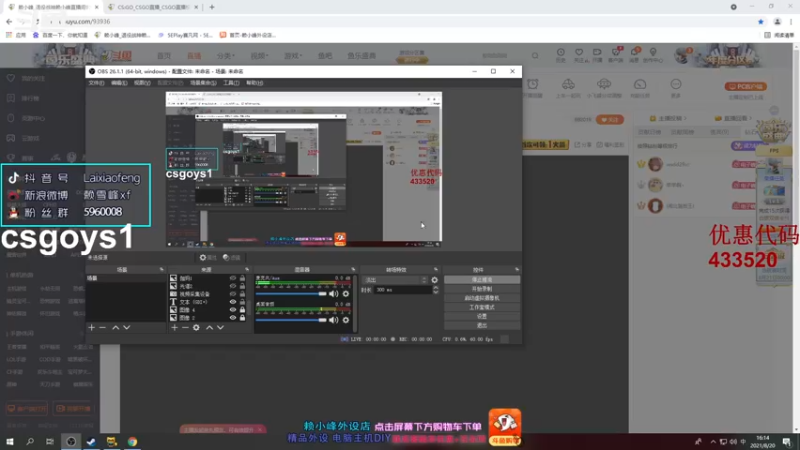Pop out the 来源 dock with its header icon

coord(247,269)
